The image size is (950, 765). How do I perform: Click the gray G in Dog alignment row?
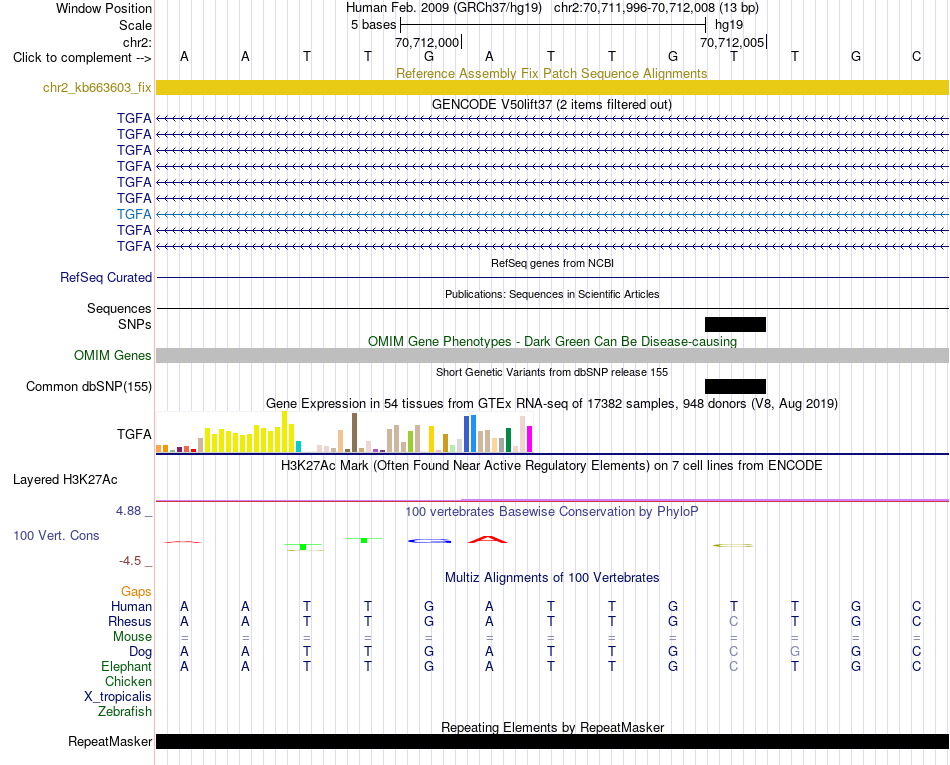[x=795, y=651]
